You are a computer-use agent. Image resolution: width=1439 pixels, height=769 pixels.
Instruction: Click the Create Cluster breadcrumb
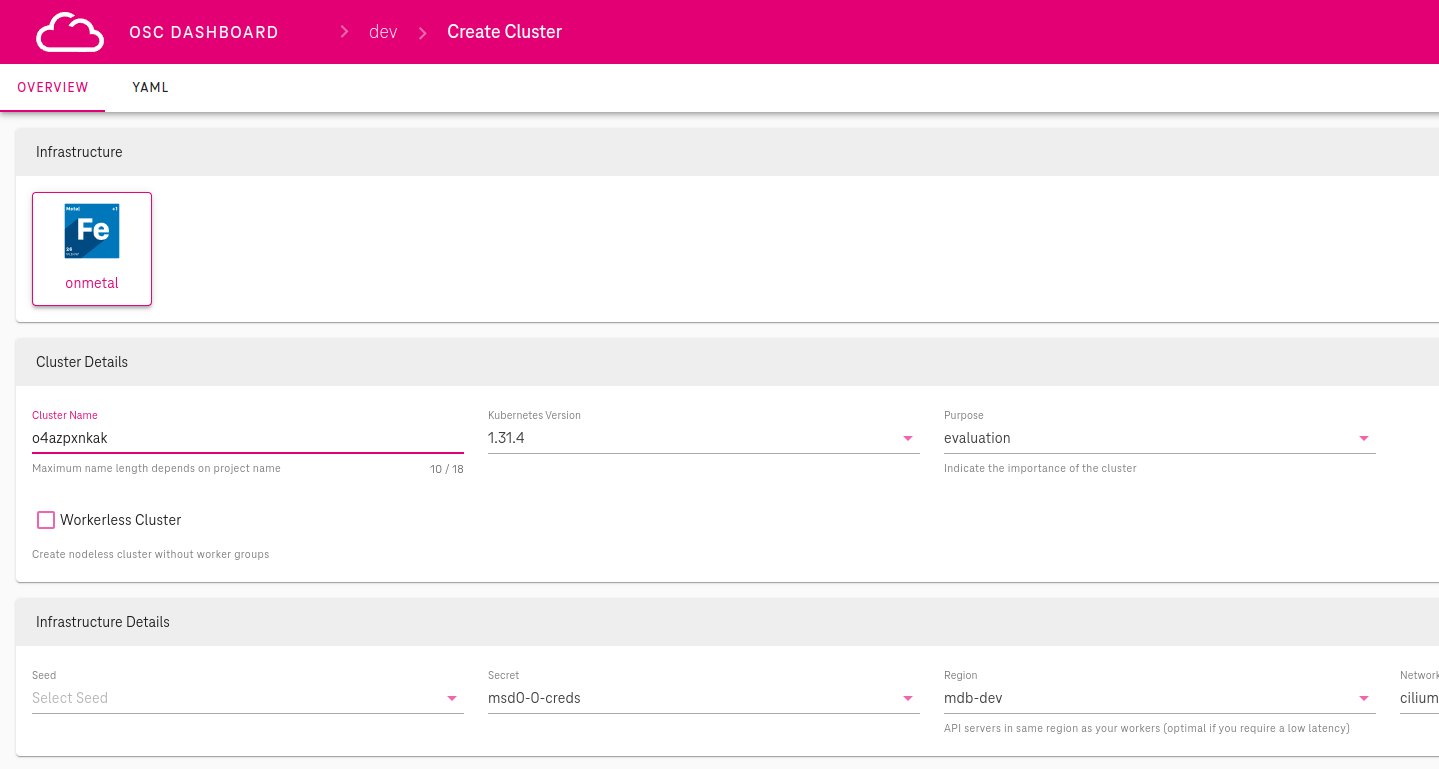coord(504,32)
